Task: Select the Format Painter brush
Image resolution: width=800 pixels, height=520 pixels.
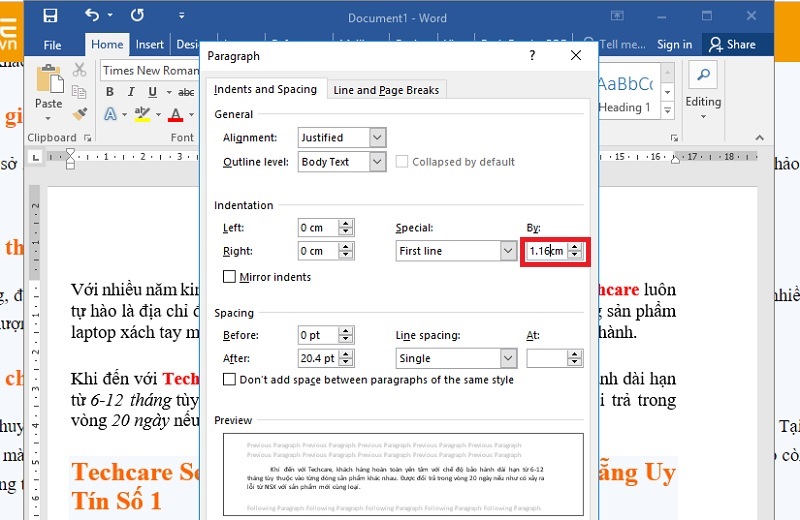Action: tap(79, 113)
